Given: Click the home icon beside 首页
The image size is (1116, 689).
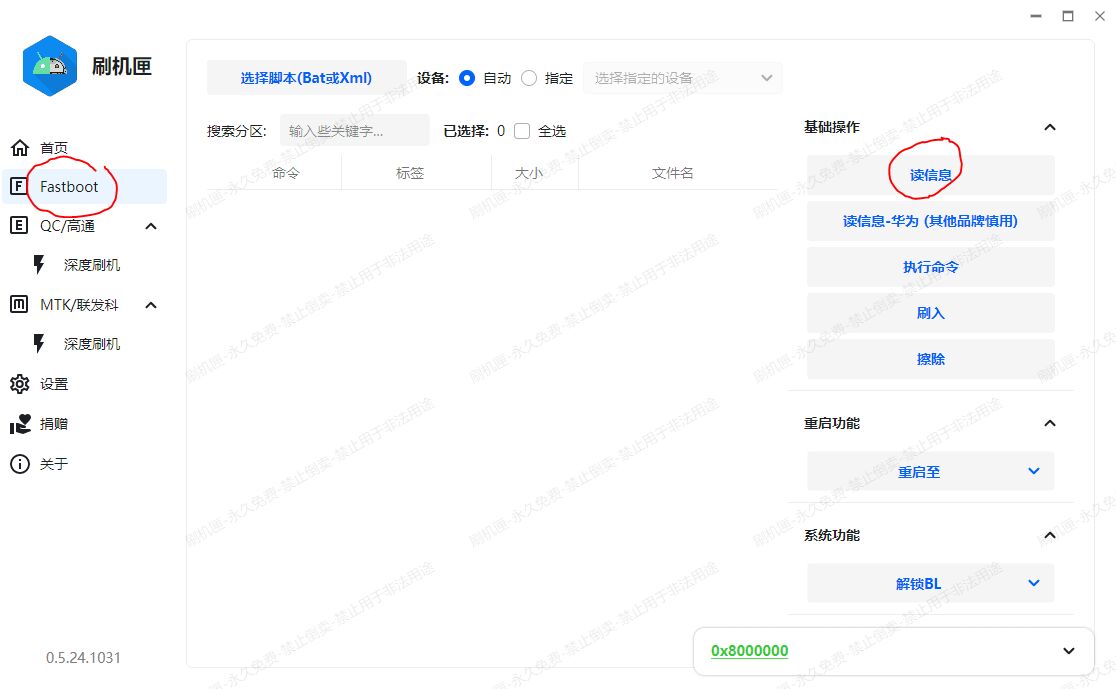Looking at the screenshot, I should [x=19, y=148].
